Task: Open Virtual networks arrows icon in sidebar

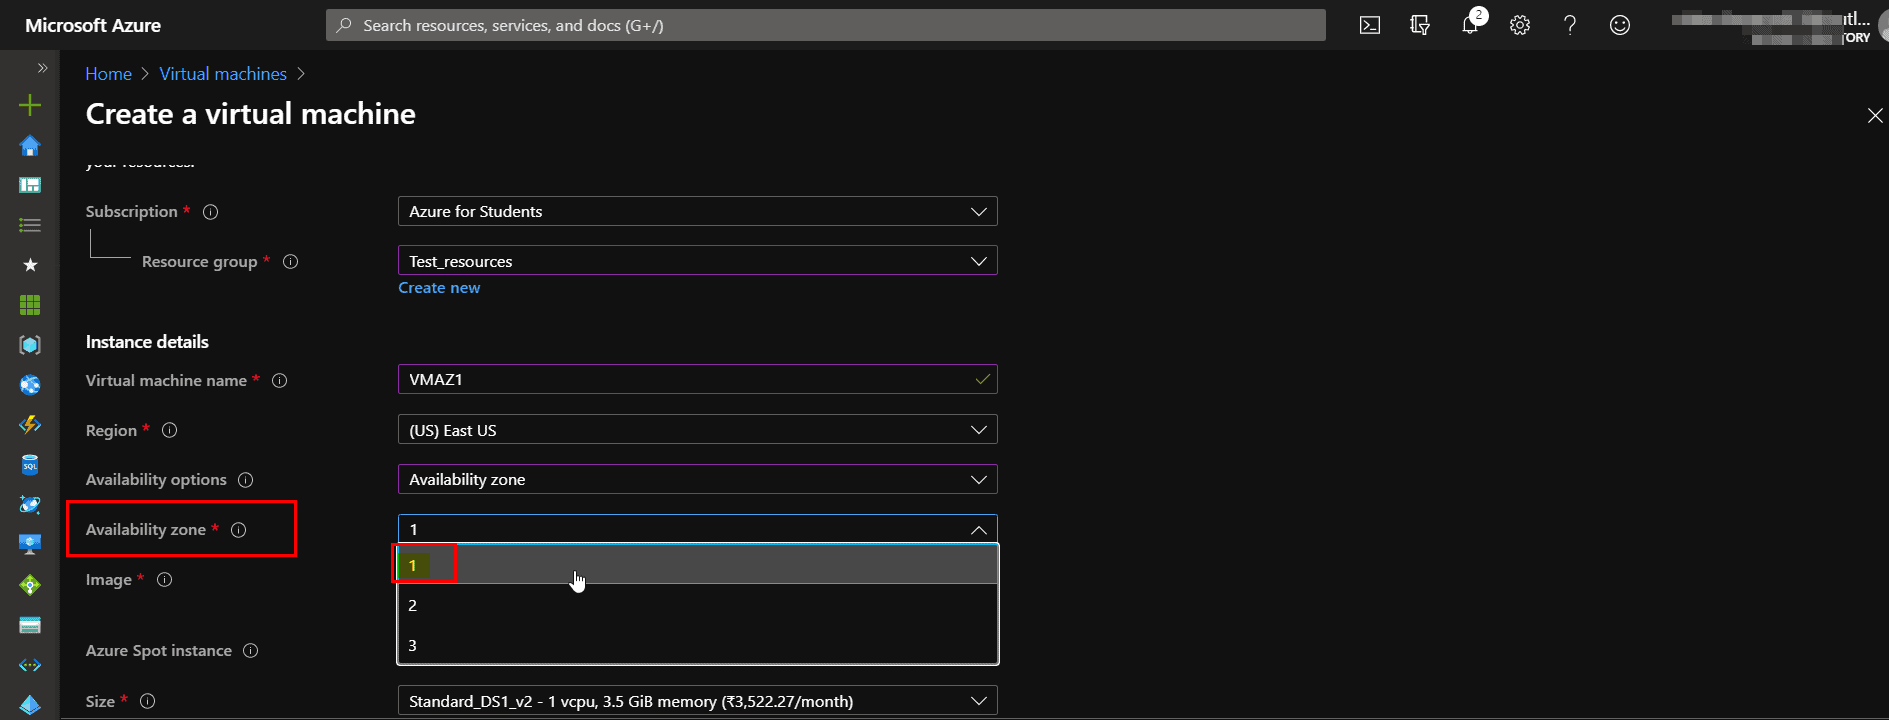Action: coord(30,665)
